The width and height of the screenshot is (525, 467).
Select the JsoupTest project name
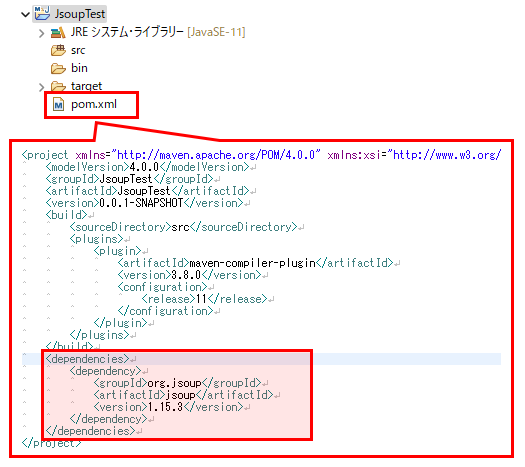coord(80,14)
